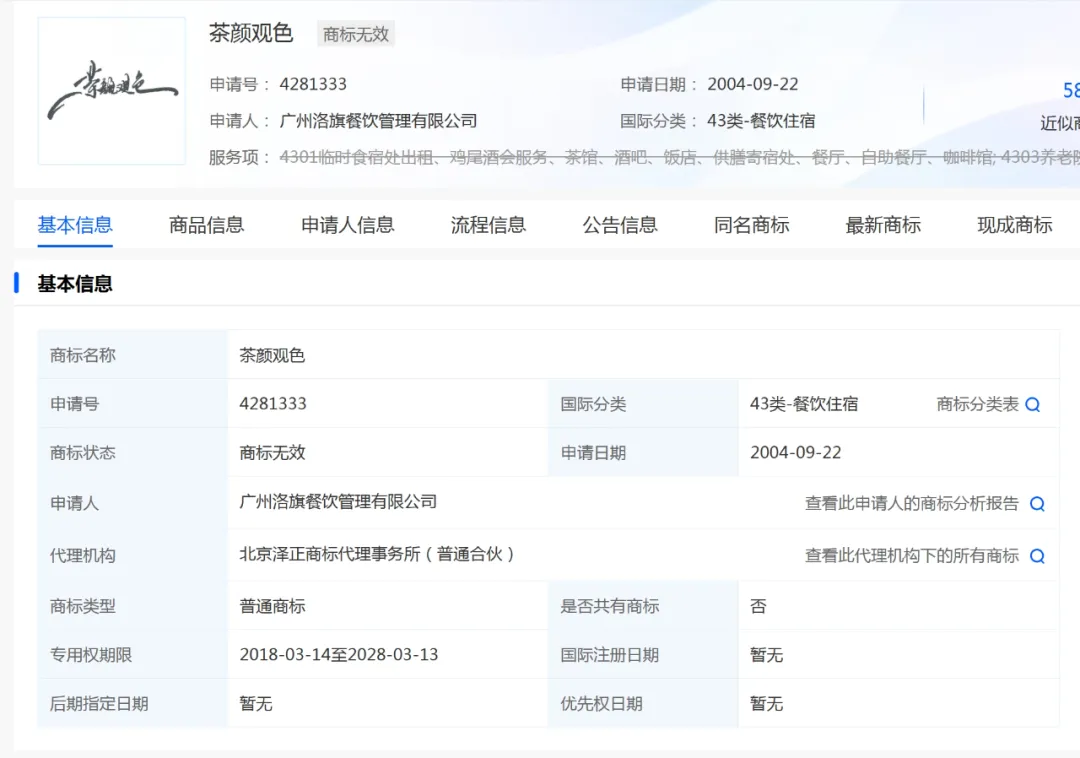Switch to the 基本信息 tab
The image size is (1080, 758).
point(75,225)
